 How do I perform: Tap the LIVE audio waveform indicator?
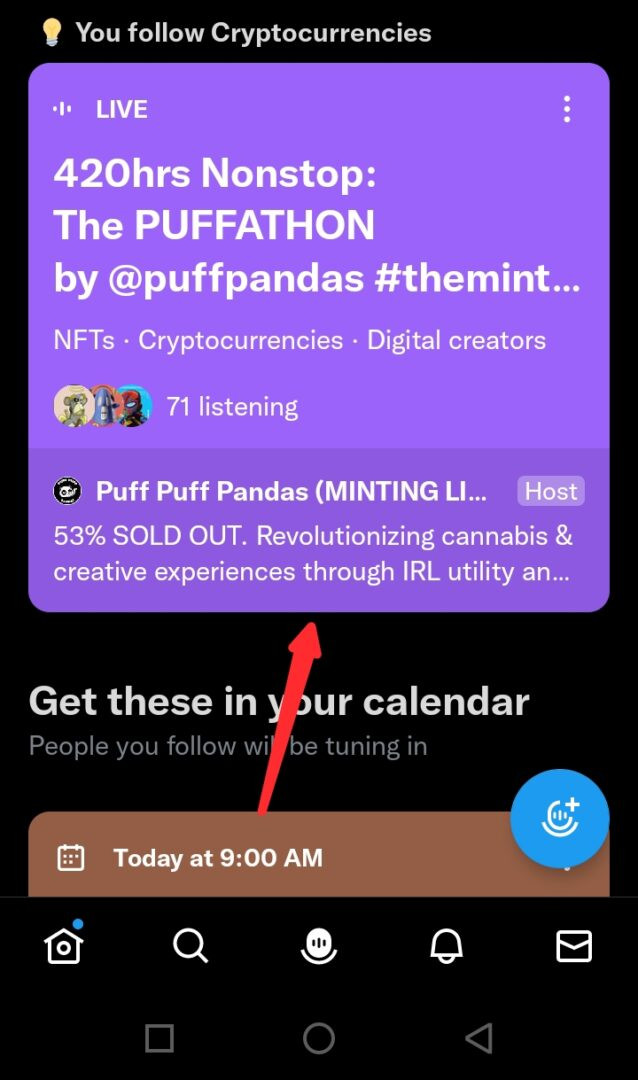63,109
